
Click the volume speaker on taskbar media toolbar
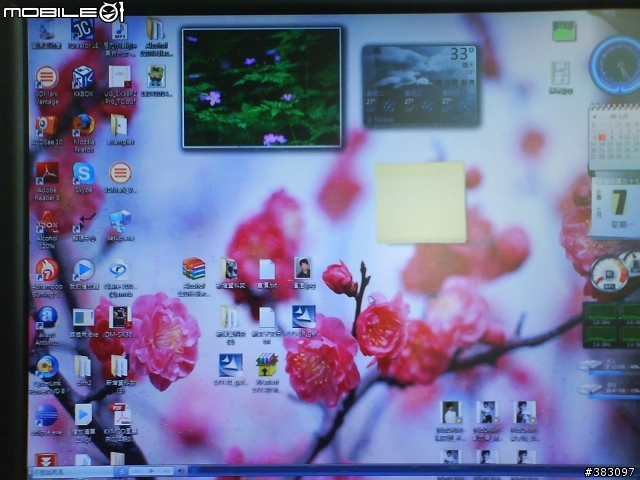coord(180,471)
